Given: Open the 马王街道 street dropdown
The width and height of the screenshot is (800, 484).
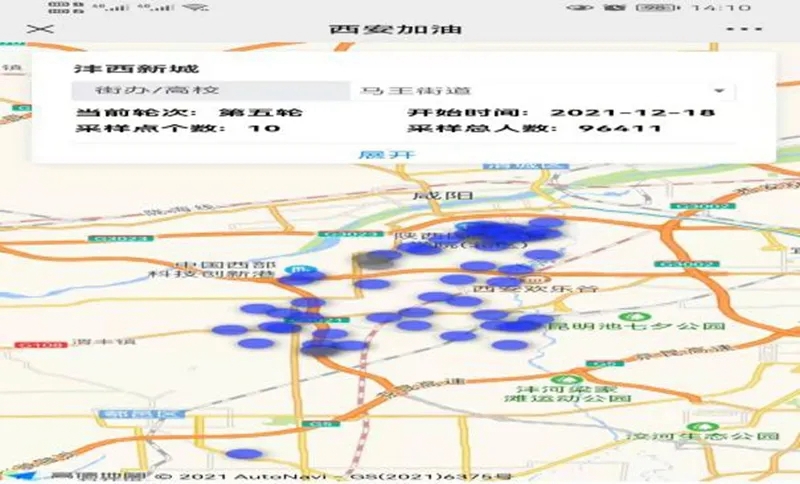Looking at the screenshot, I should (540, 91).
